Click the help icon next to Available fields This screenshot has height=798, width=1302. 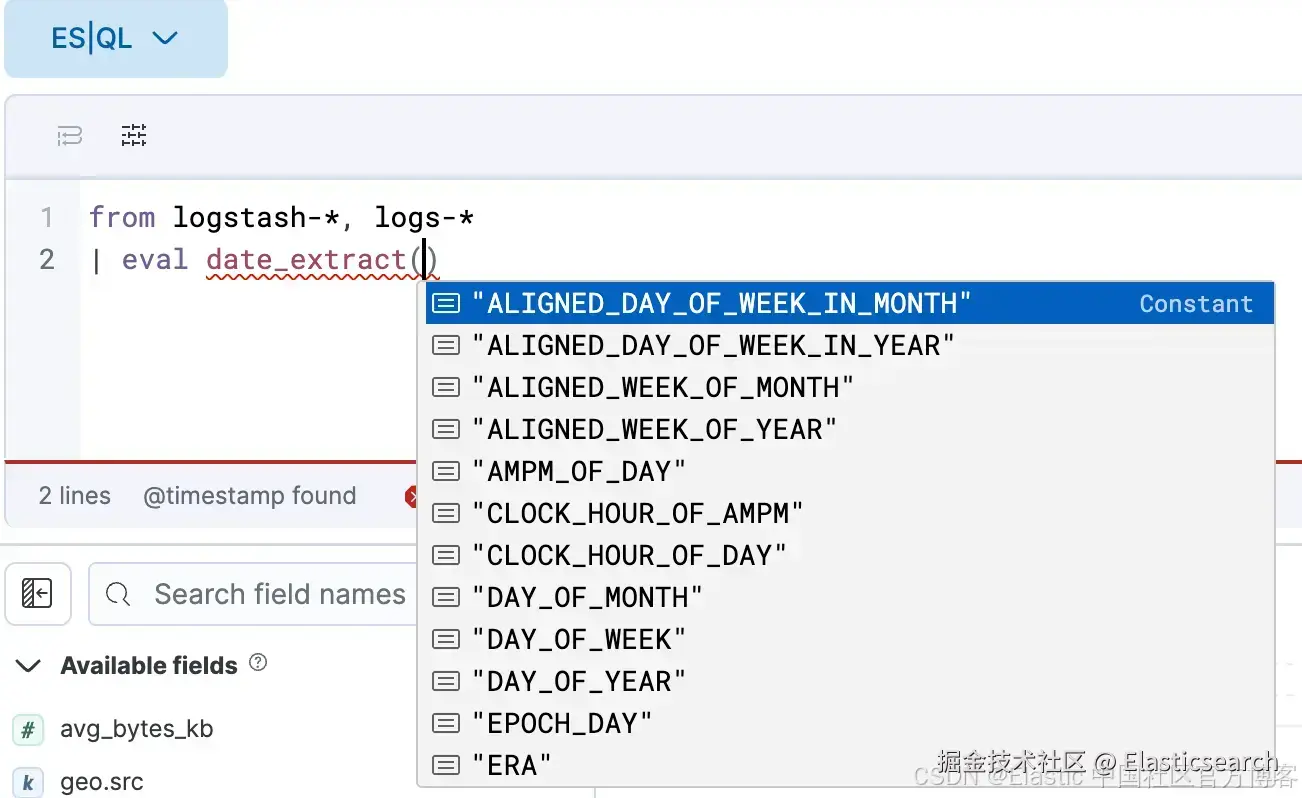click(x=258, y=662)
